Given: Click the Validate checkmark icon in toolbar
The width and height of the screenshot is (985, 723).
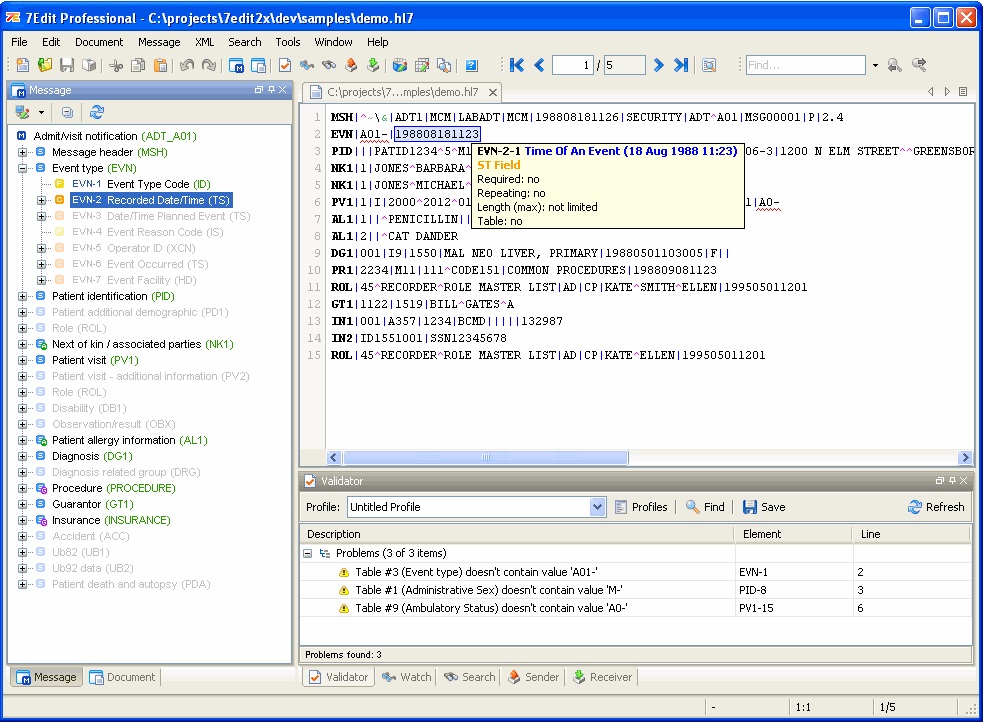Looking at the screenshot, I should click(x=285, y=66).
